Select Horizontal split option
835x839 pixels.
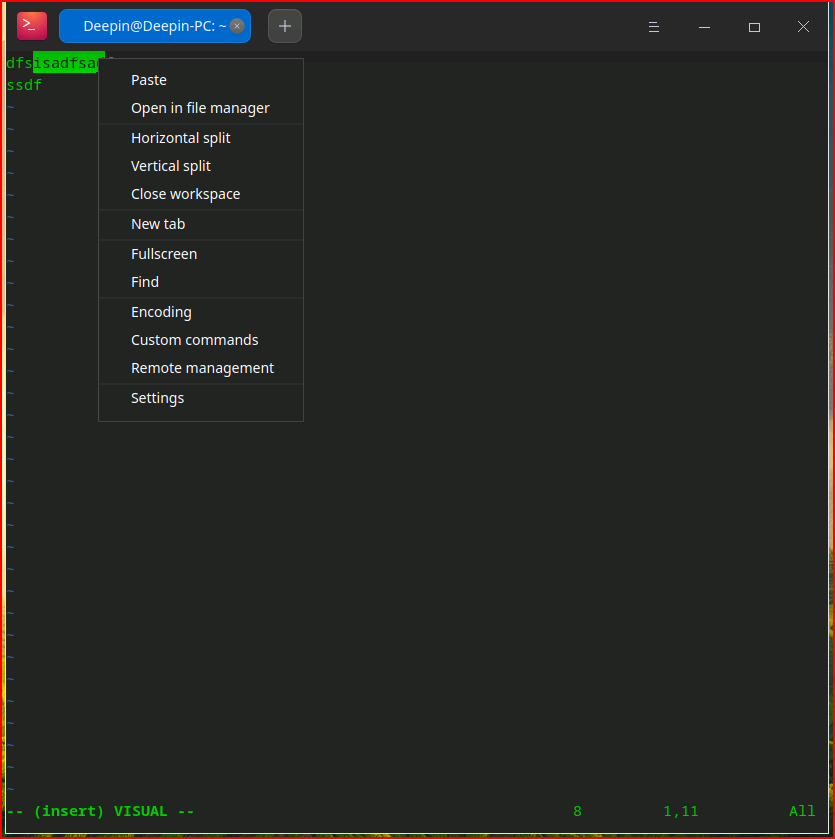click(201, 138)
